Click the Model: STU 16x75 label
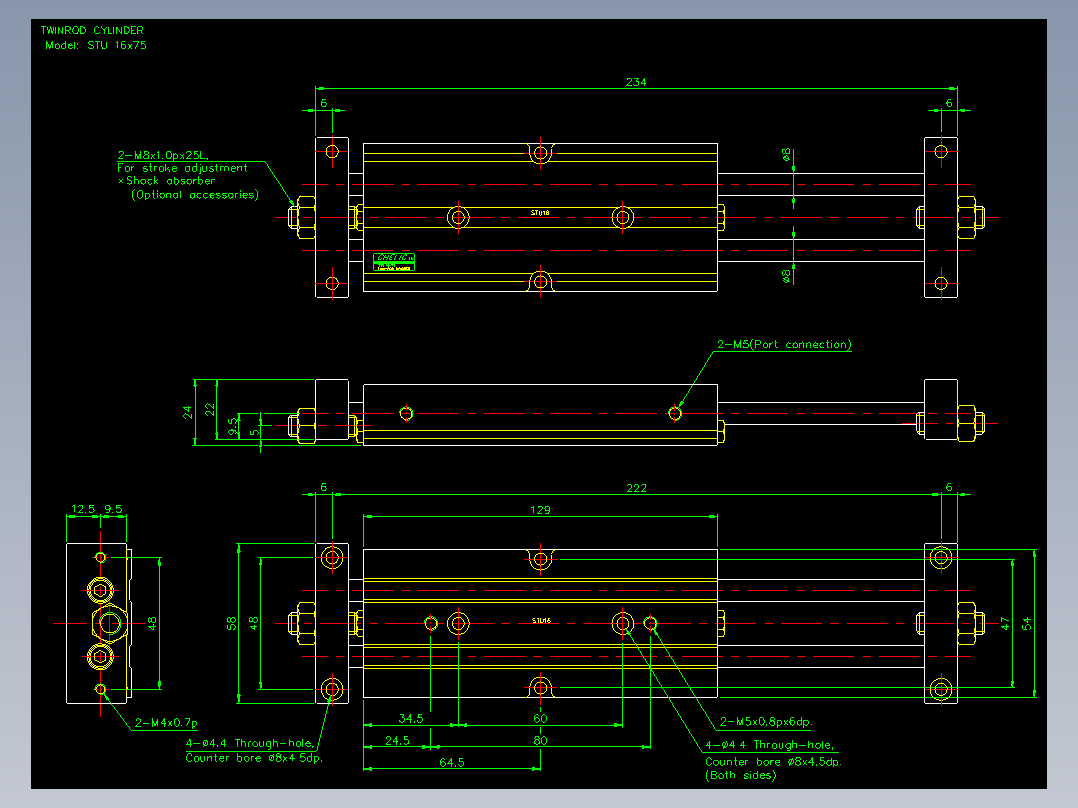1078x808 pixels. [x=96, y=45]
